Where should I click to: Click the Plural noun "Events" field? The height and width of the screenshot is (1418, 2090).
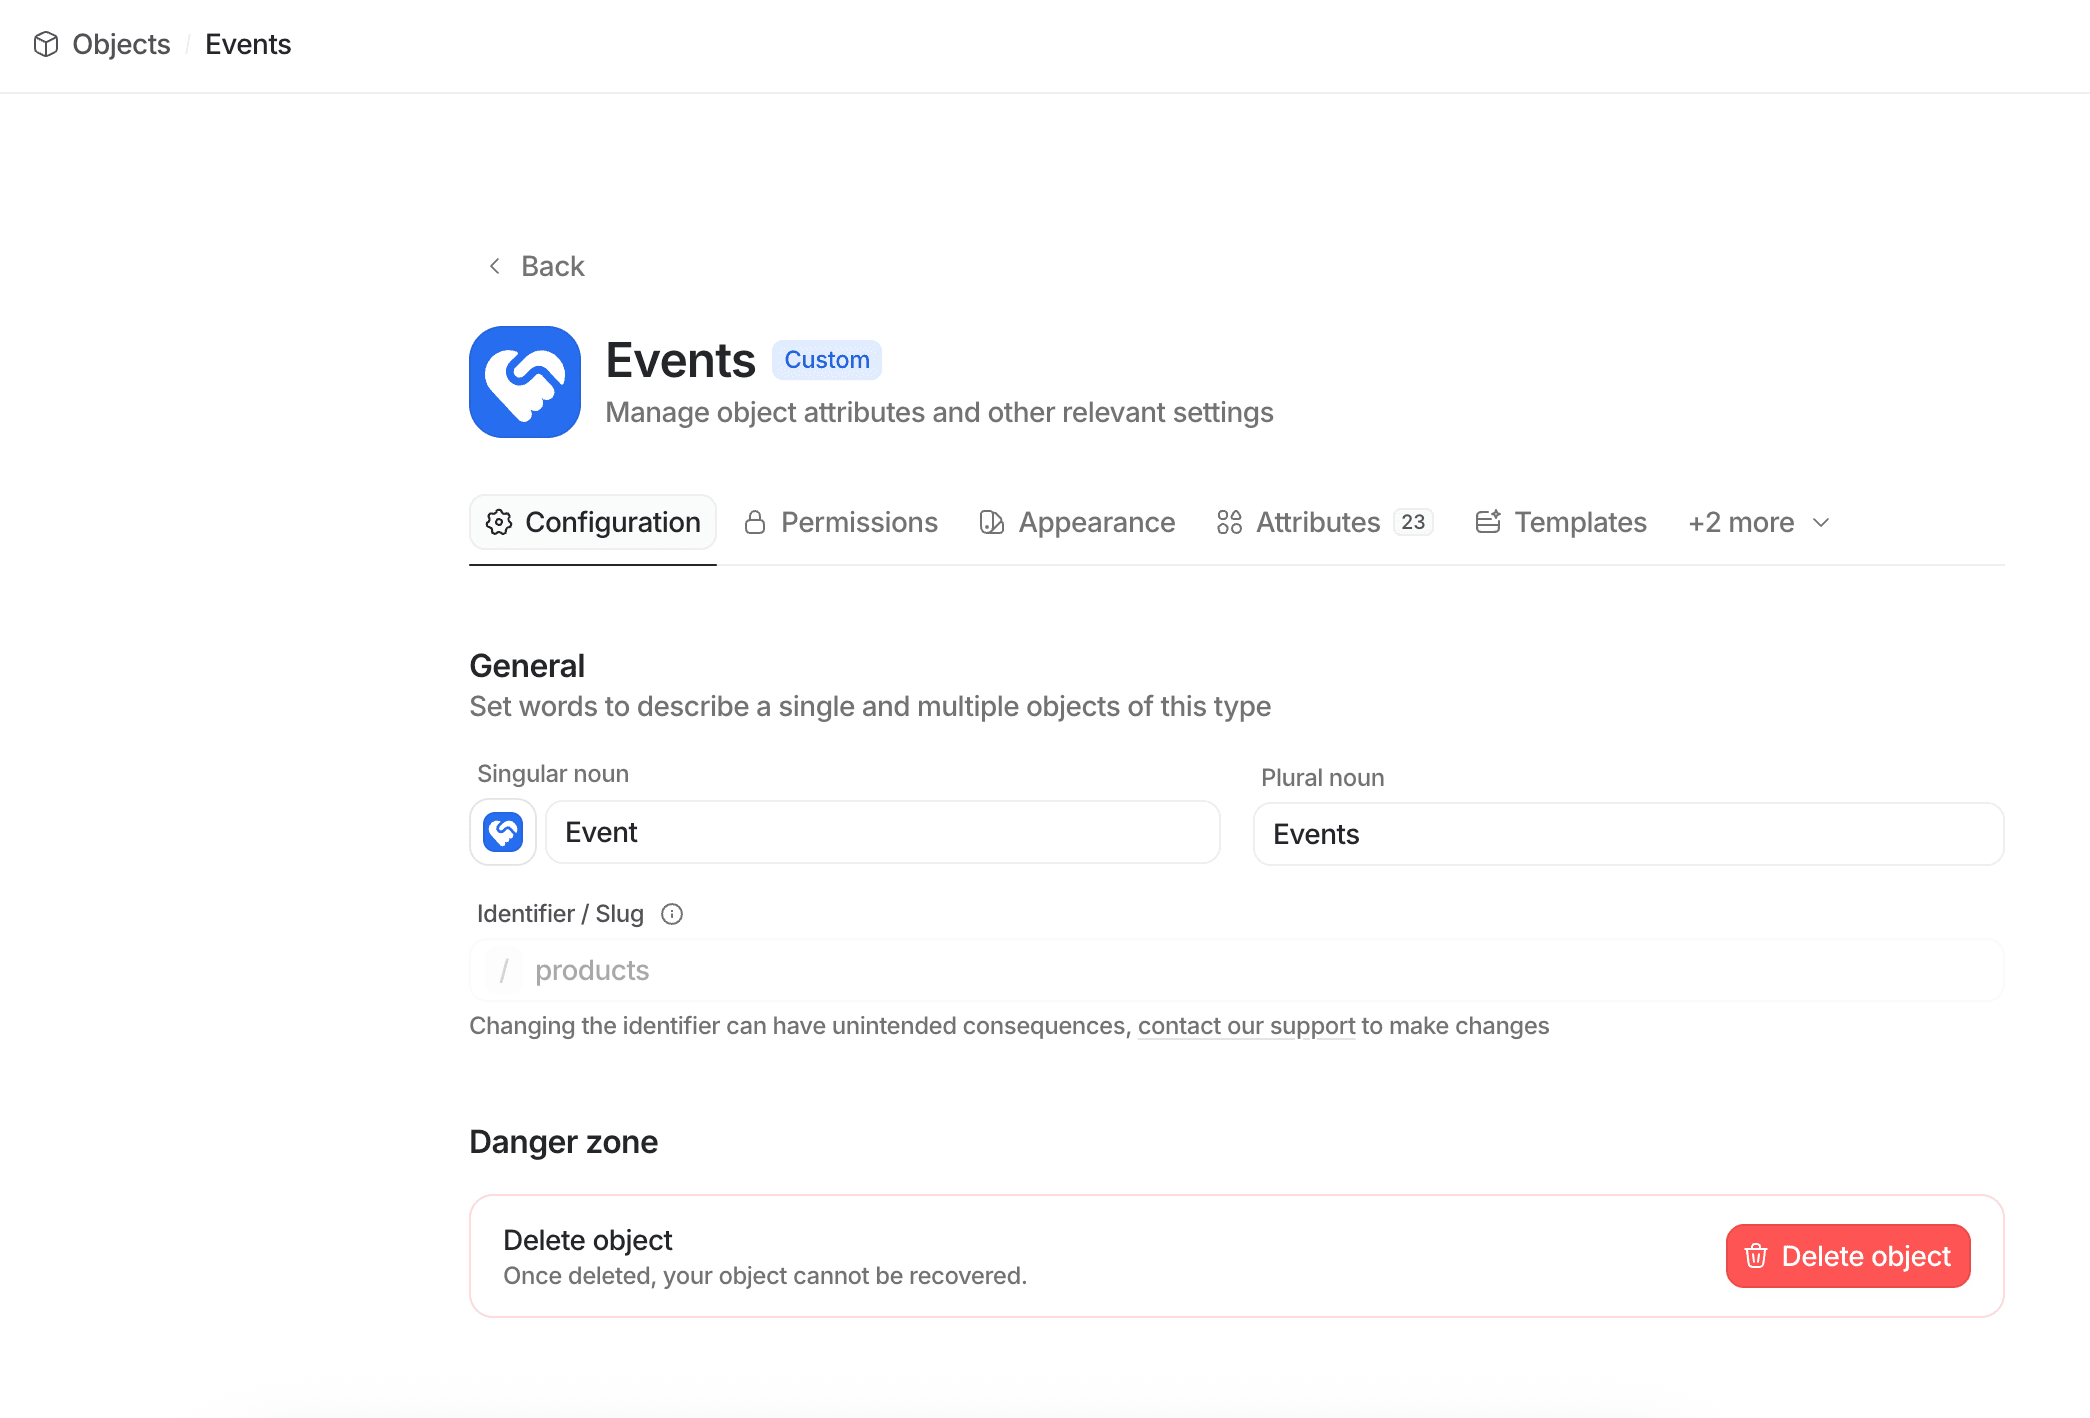pos(1626,834)
